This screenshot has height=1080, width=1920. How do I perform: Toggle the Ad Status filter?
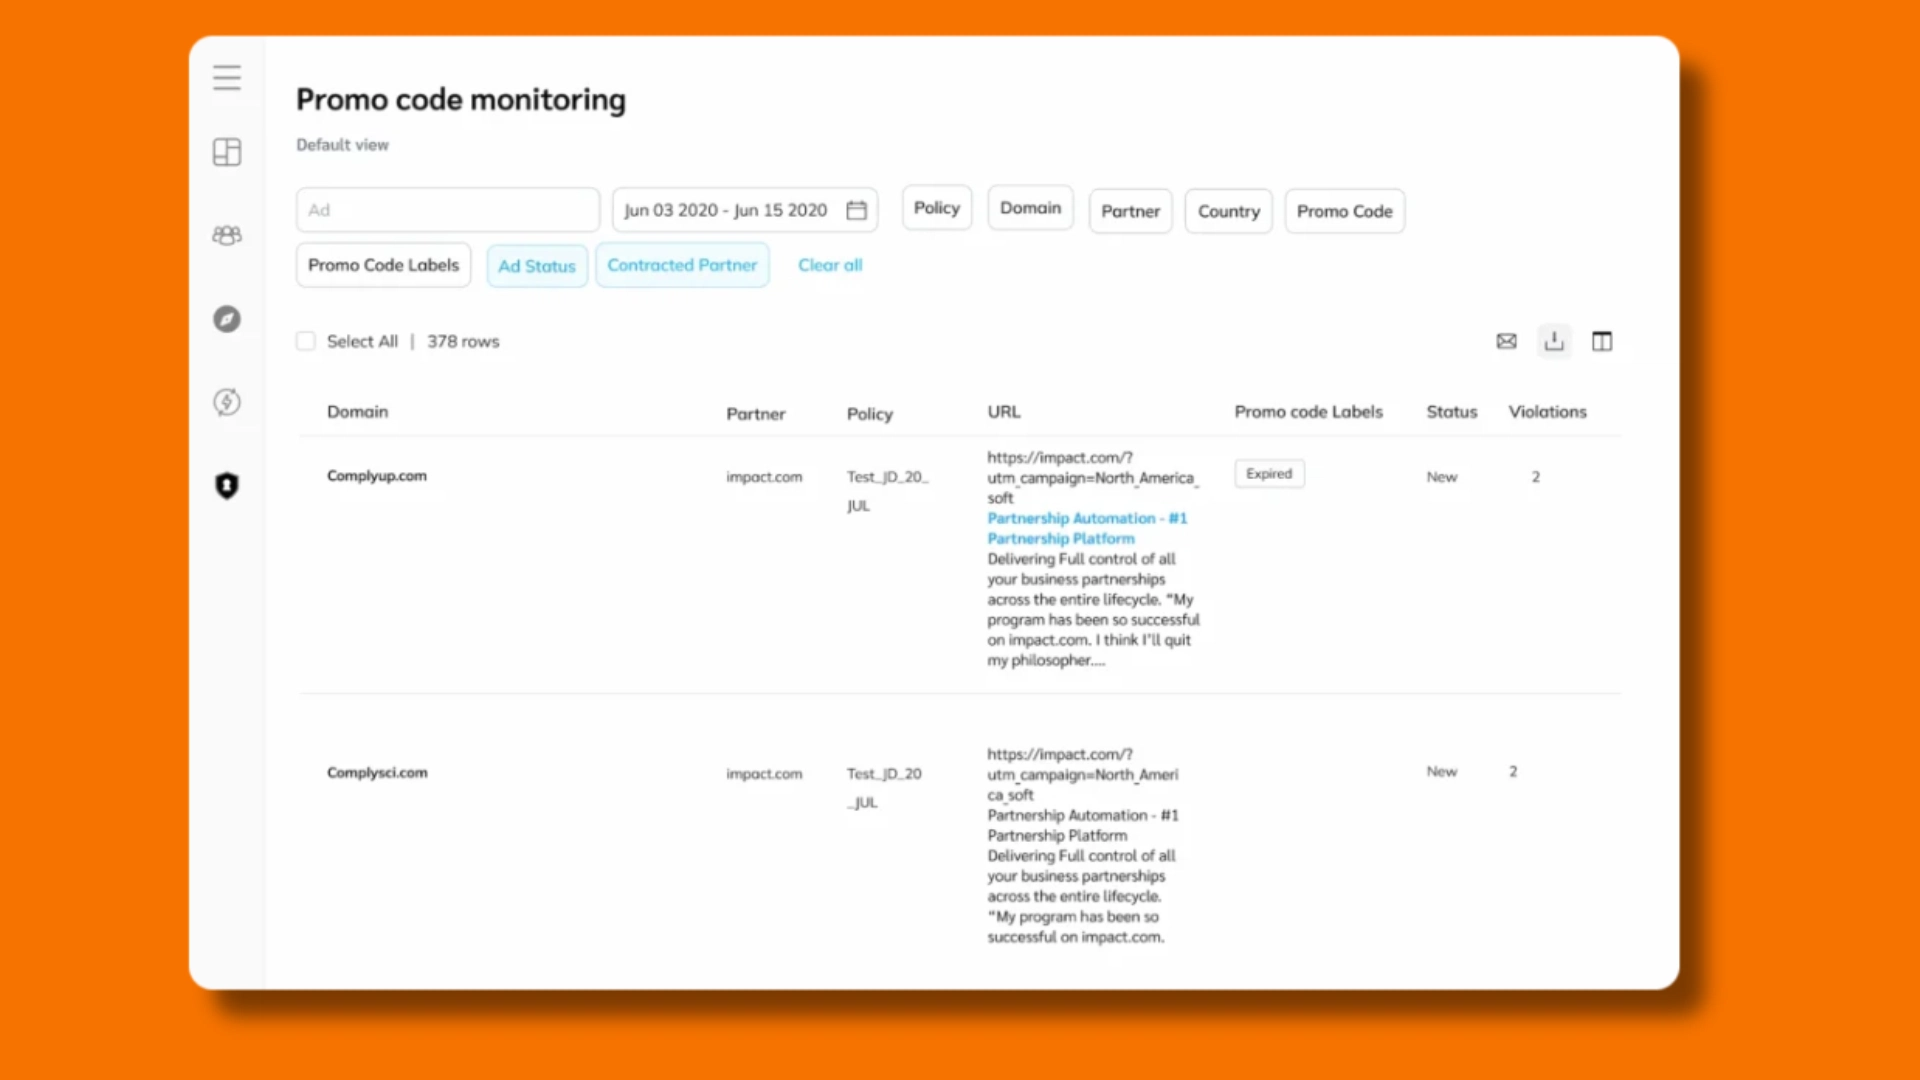537,265
